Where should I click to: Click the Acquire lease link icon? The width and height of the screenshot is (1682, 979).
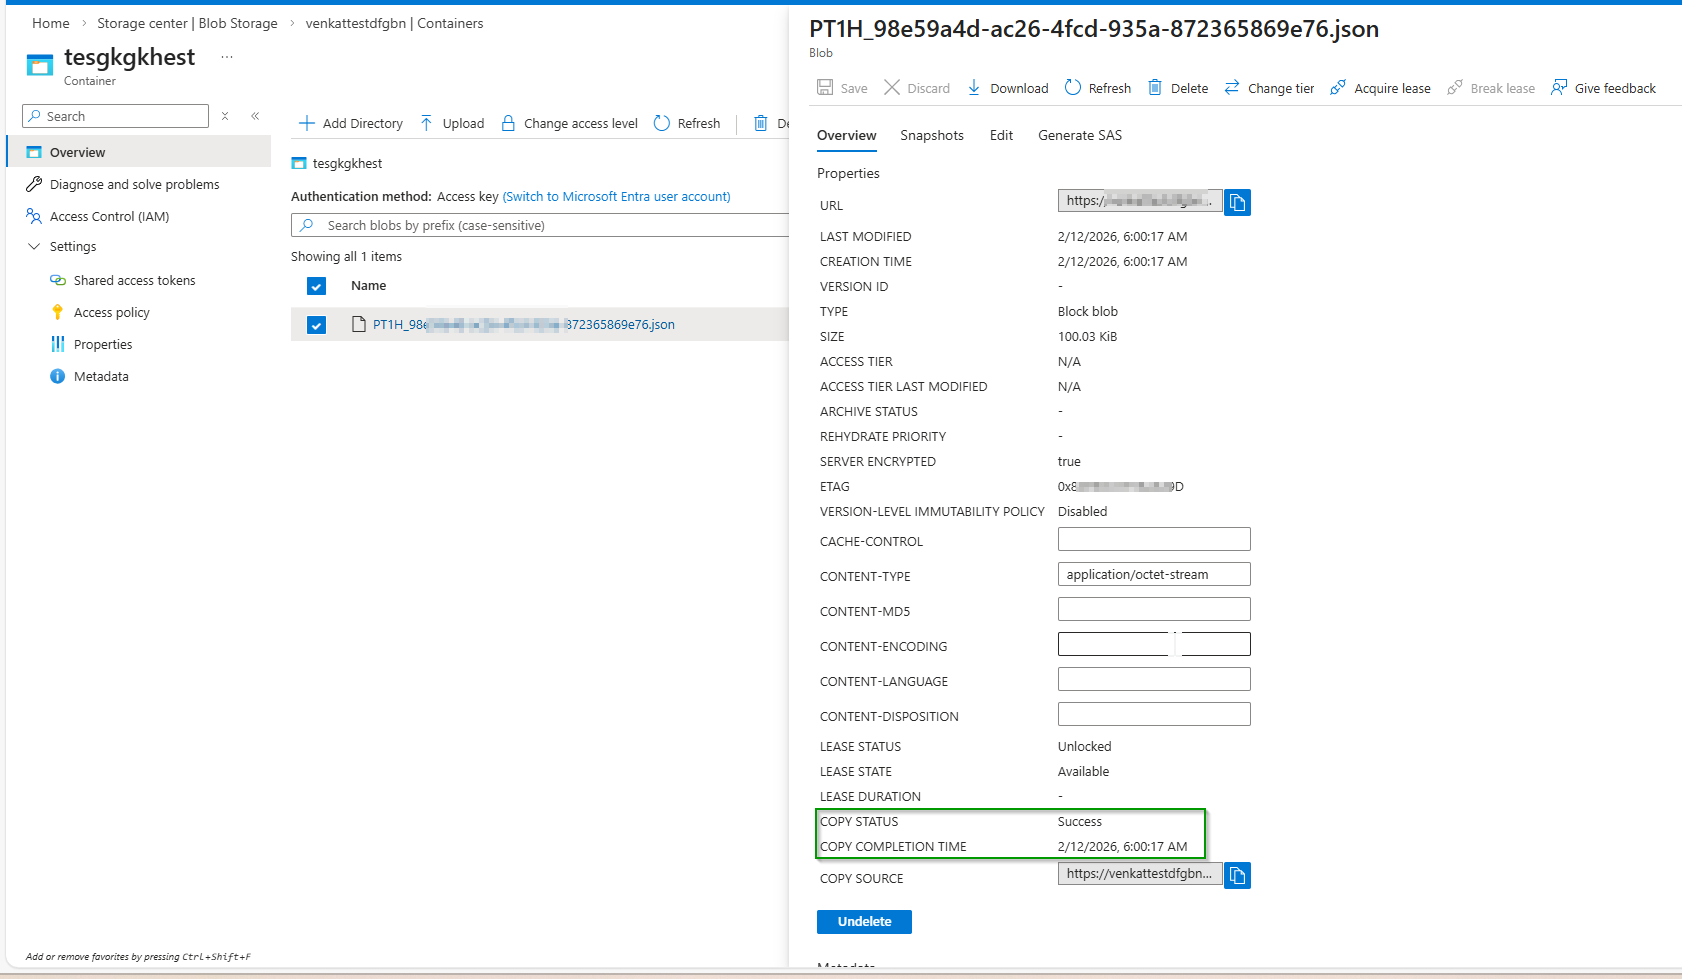[x=1338, y=88]
